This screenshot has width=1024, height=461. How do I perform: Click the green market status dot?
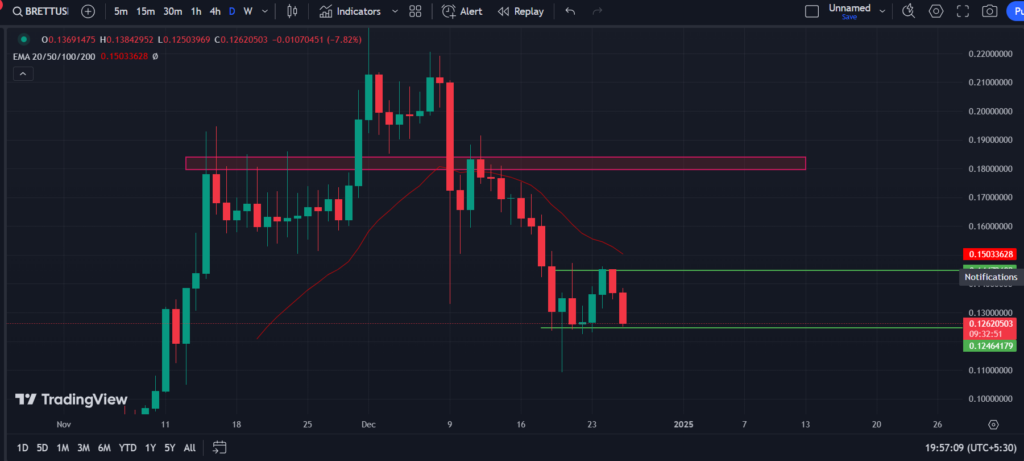click(x=24, y=39)
